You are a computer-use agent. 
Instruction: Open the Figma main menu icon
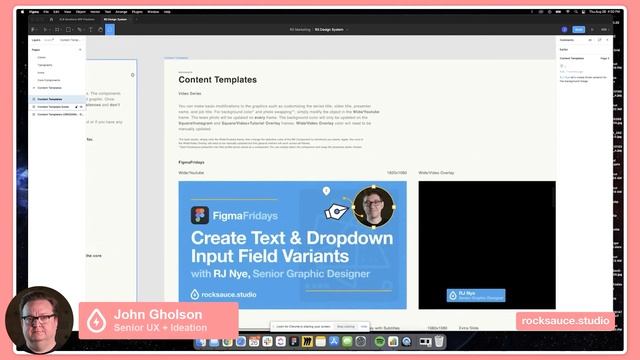(33, 30)
